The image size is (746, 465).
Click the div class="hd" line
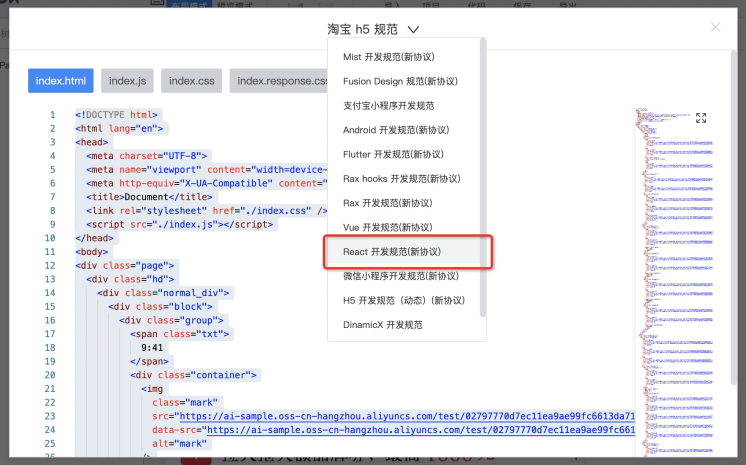[x=130, y=279]
